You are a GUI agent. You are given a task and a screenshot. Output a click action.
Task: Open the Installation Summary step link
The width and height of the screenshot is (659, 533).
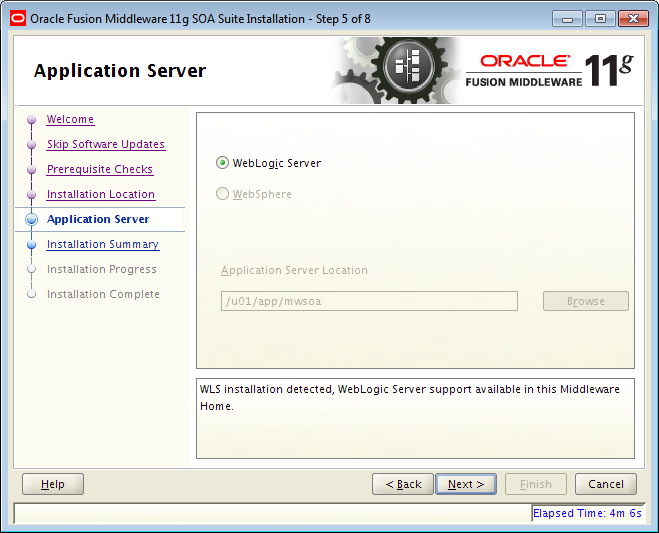pyautogui.click(x=103, y=244)
